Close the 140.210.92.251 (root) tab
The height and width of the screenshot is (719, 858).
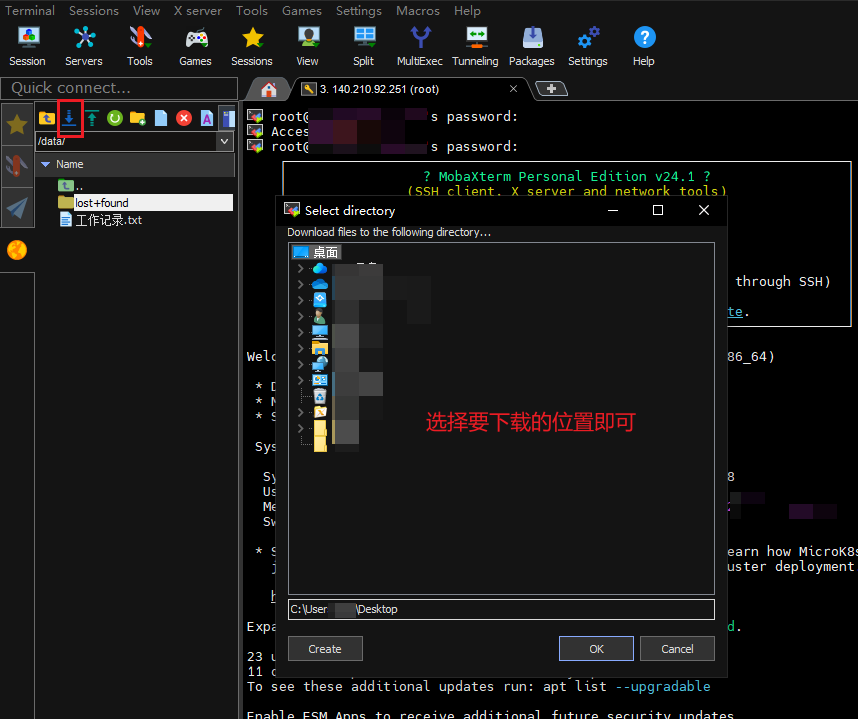513,89
